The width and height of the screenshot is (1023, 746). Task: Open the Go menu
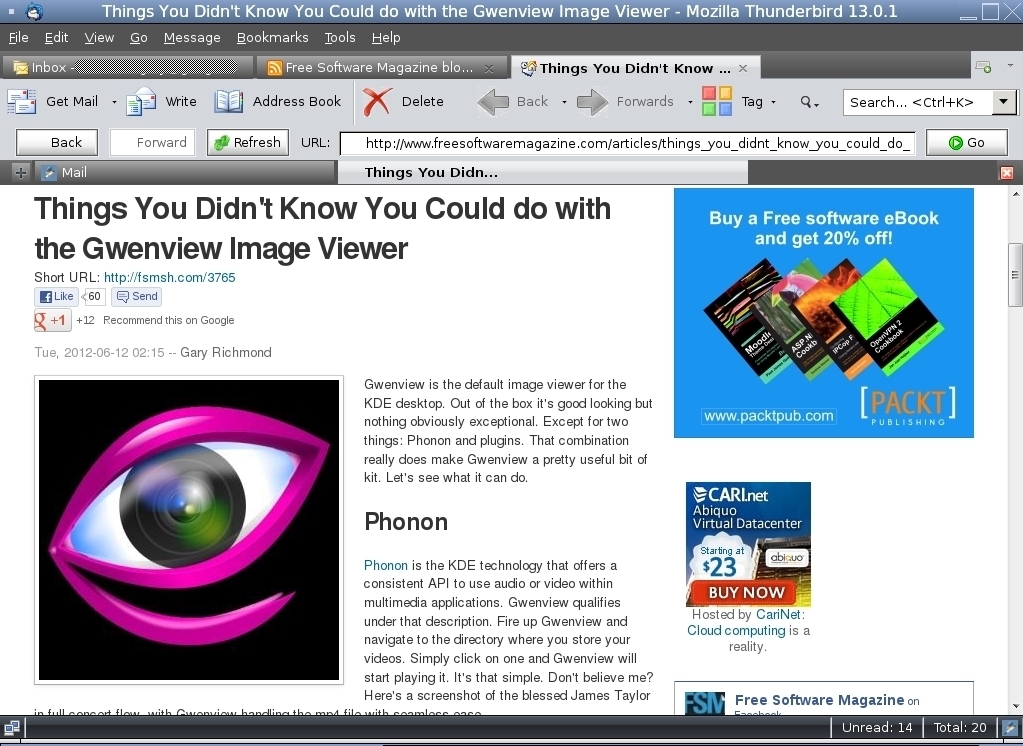(138, 38)
